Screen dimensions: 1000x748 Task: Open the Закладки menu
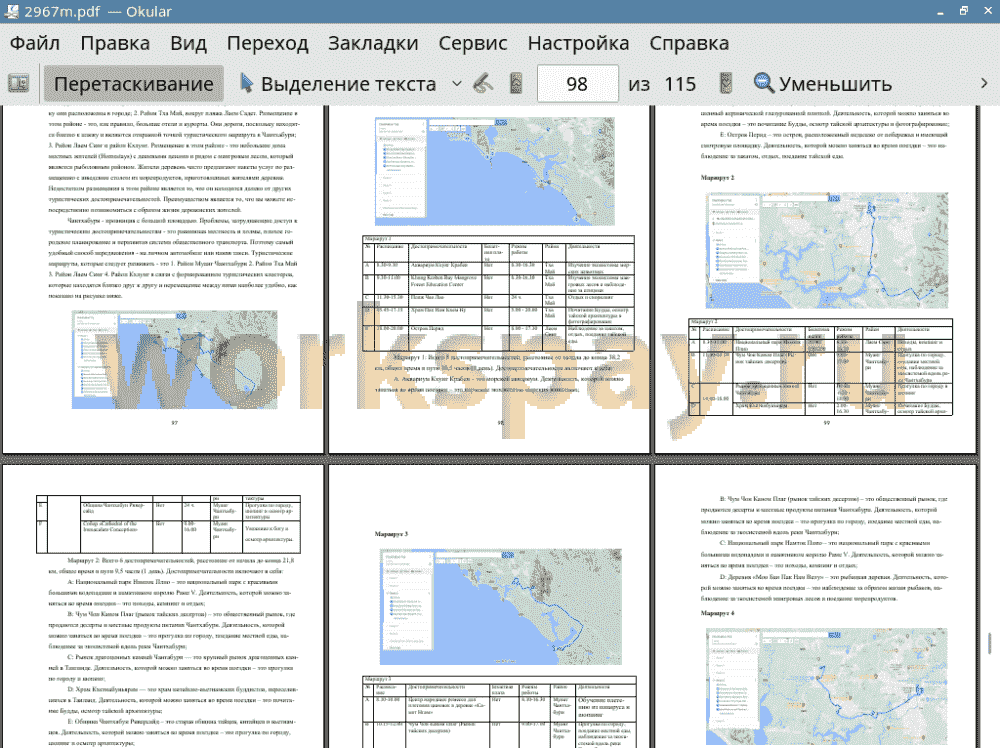(373, 43)
